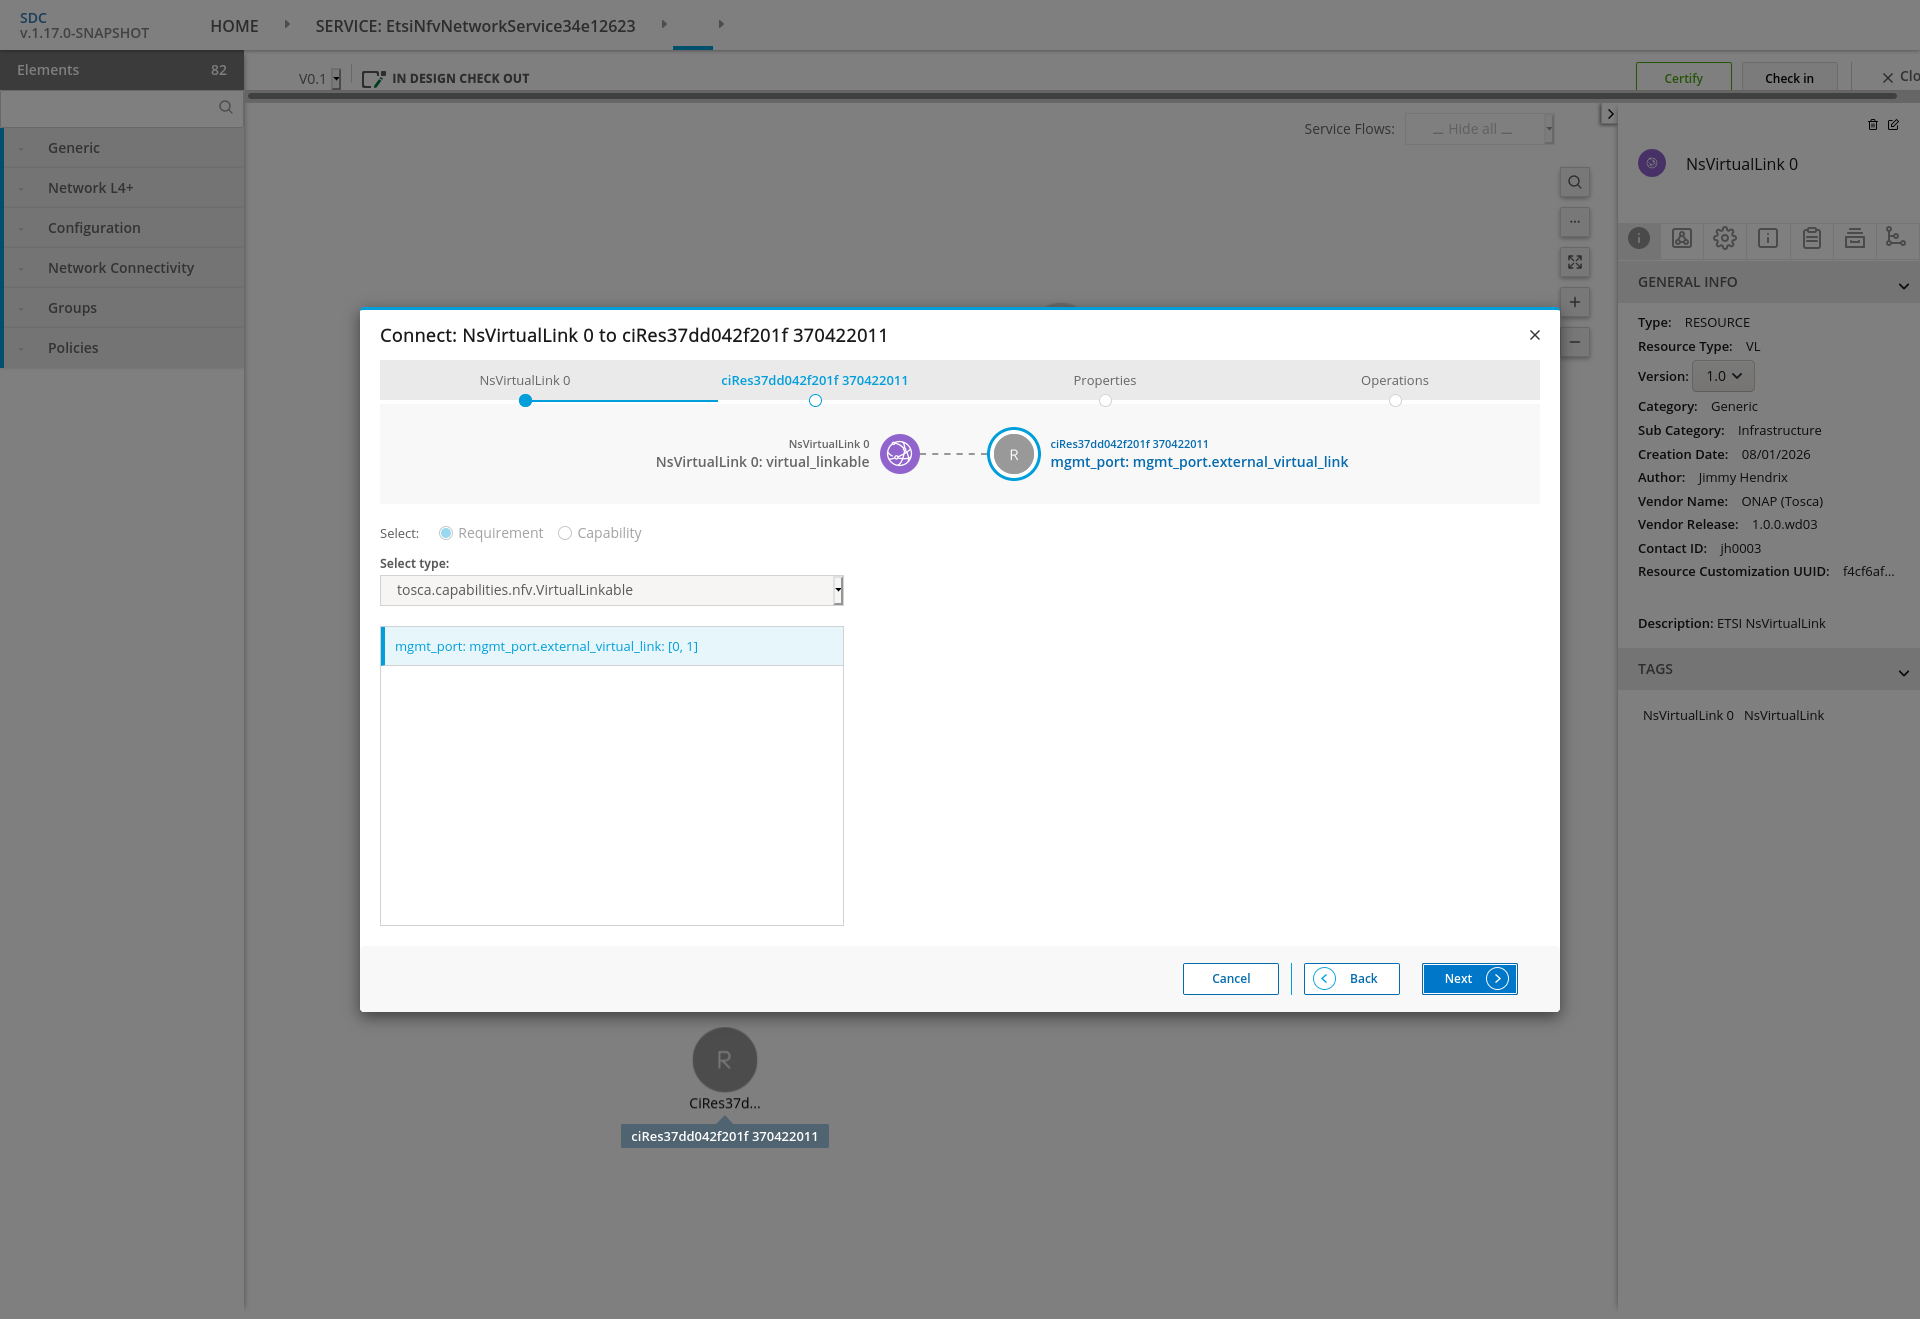Select the Requirement radio button
This screenshot has width=1920, height=1319.
446,533
